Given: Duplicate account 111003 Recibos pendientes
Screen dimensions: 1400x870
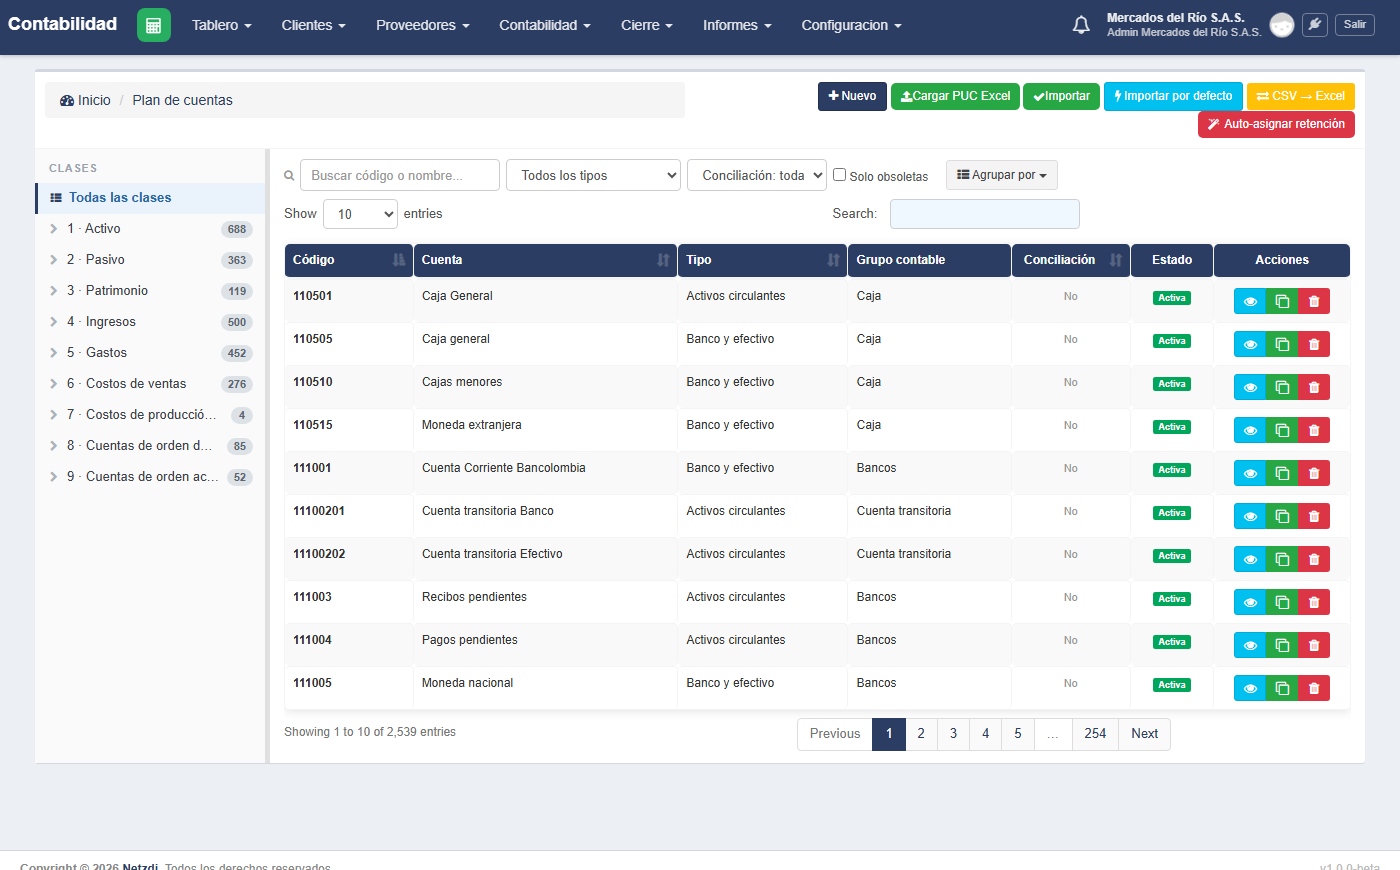Looking at the screenshot, I should [1282, 602].
